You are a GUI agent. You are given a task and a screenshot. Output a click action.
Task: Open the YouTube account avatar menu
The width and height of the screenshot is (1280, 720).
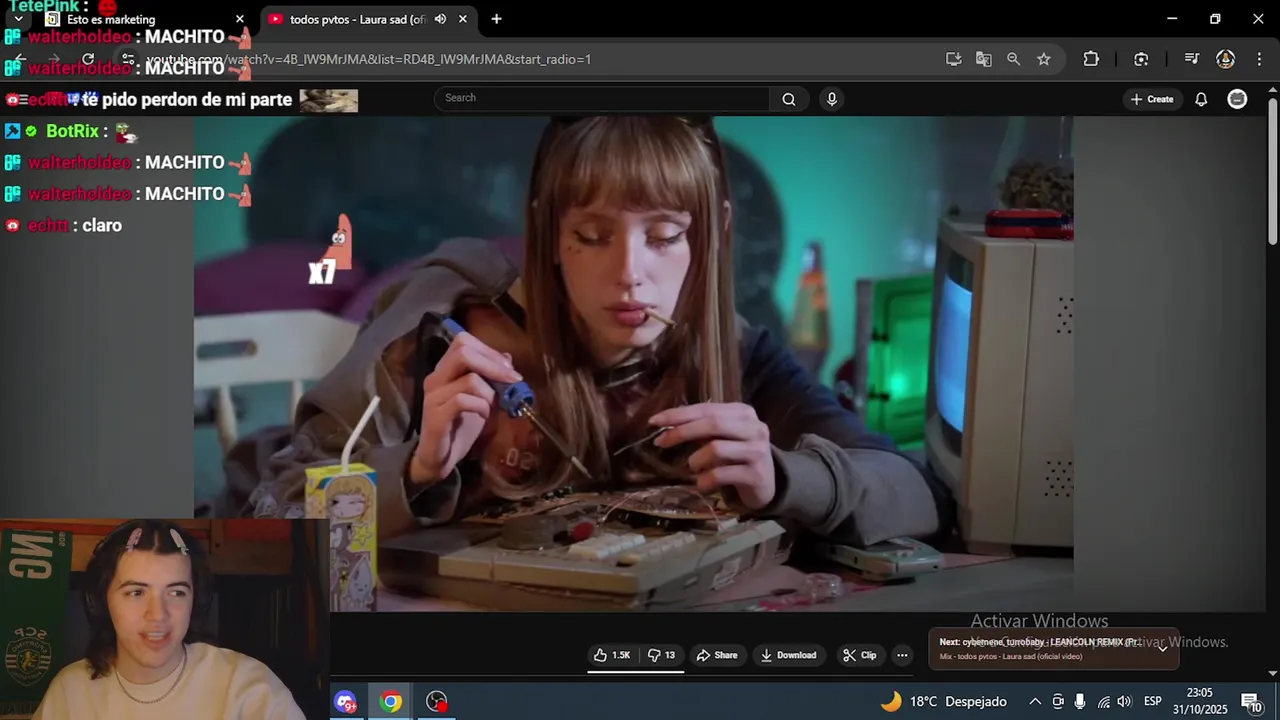(1237, 99)
